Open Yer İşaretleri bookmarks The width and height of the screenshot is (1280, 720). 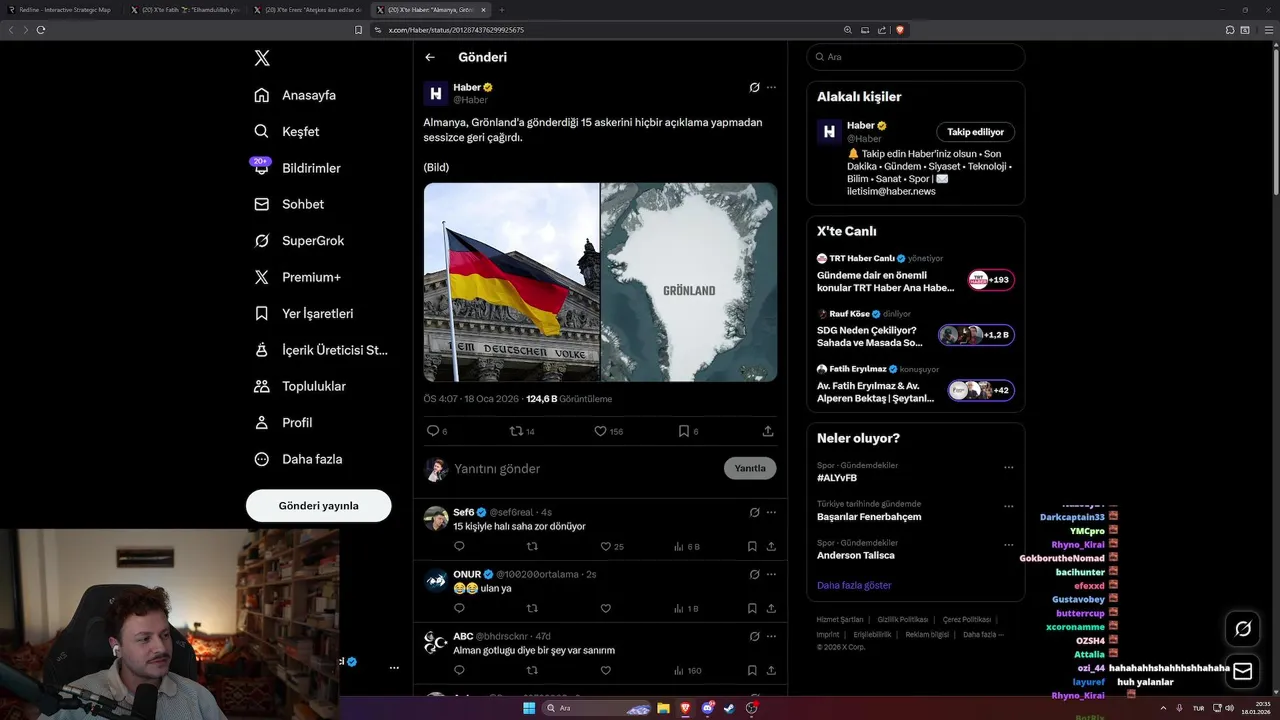point(303,313)
